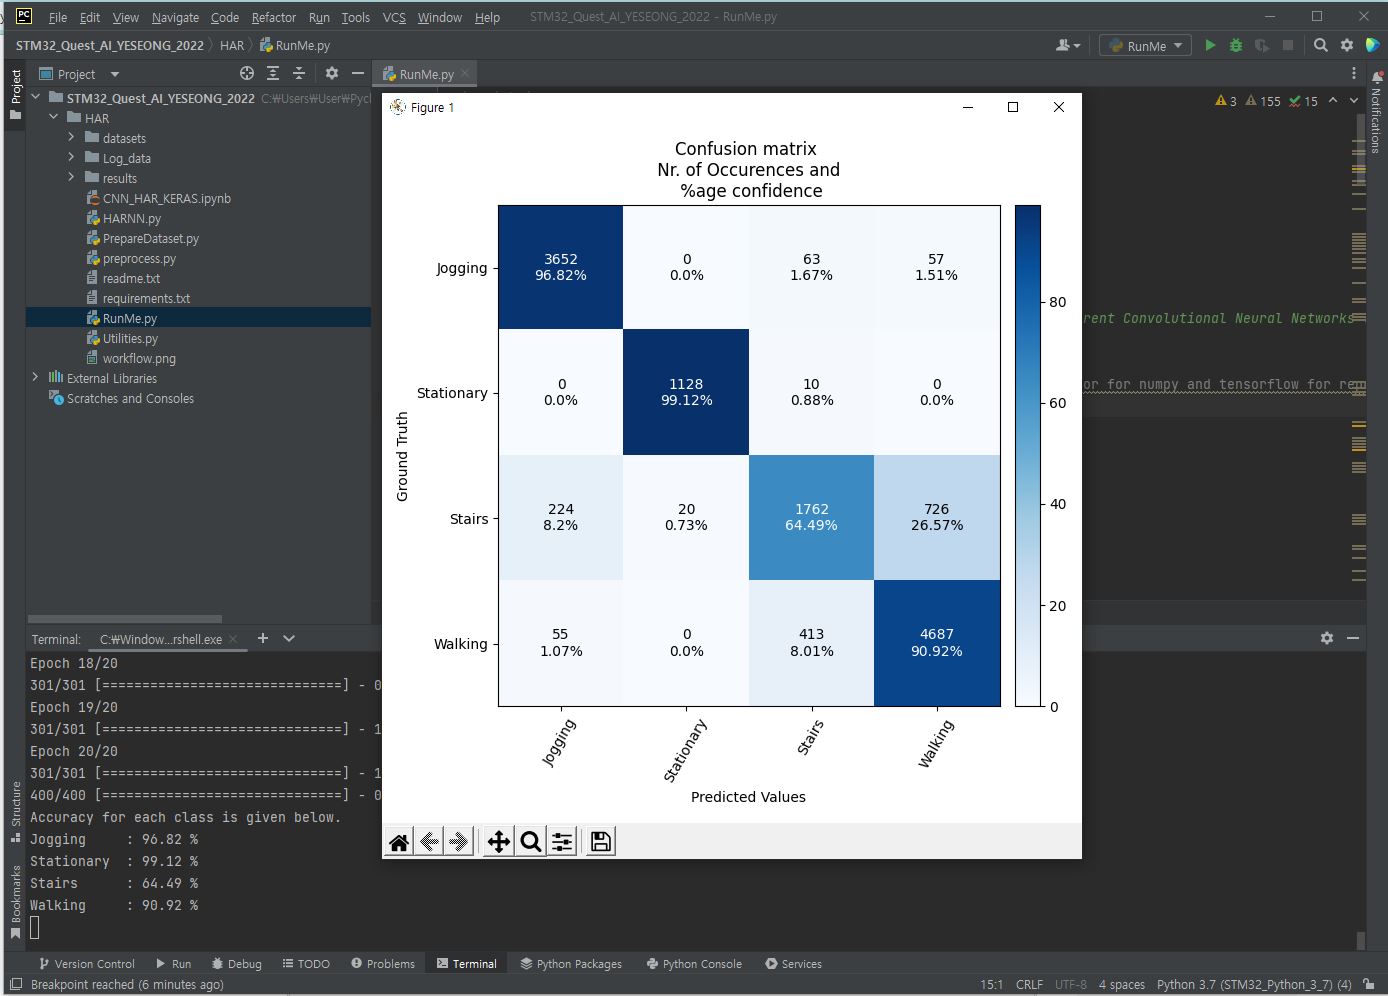Open Search Everywhere magnifier
The height and width of the screenshot is (996, 1388).
pyautogui.click(x=1321, y=45)
